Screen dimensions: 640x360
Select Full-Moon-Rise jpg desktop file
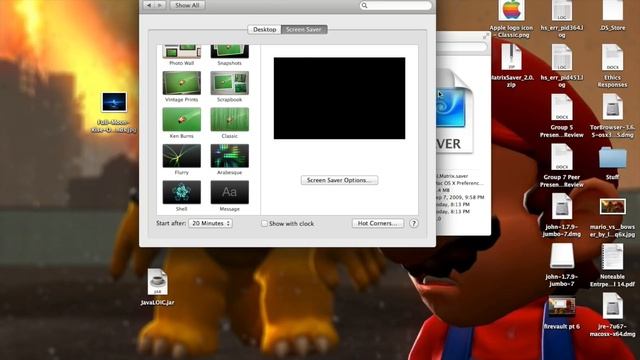114,102
